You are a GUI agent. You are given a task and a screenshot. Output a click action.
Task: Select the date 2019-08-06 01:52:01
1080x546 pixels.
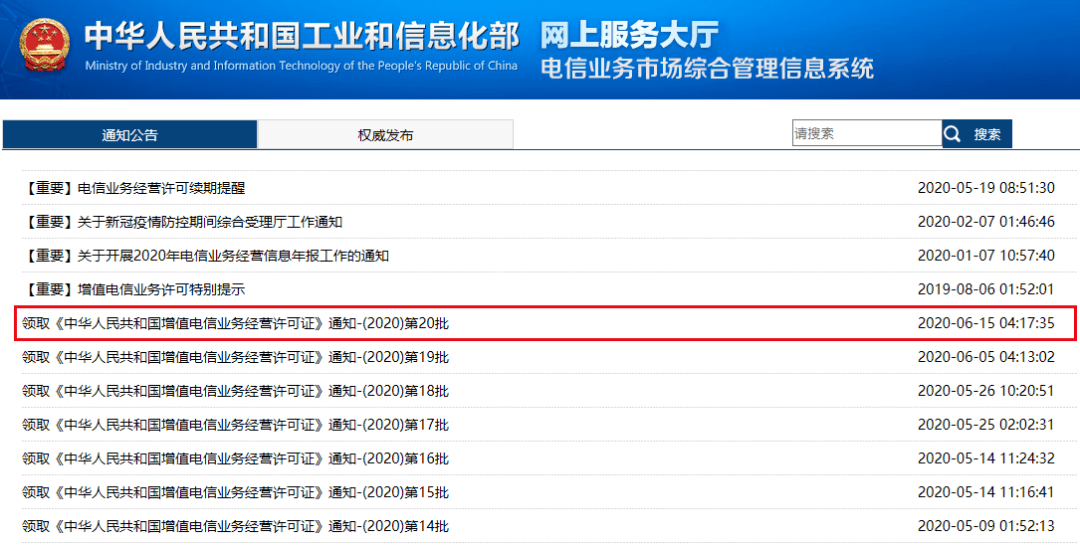click(x=986, y=289)
